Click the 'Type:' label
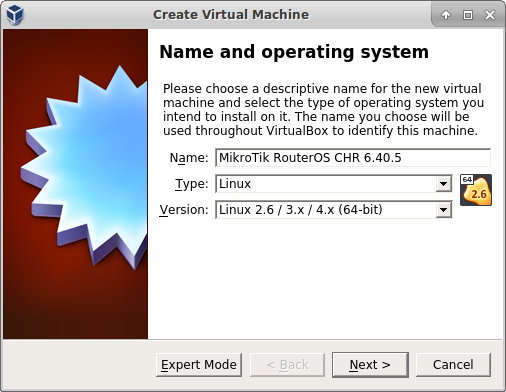Viewport: 506px width, 392px height. [192, 184]
